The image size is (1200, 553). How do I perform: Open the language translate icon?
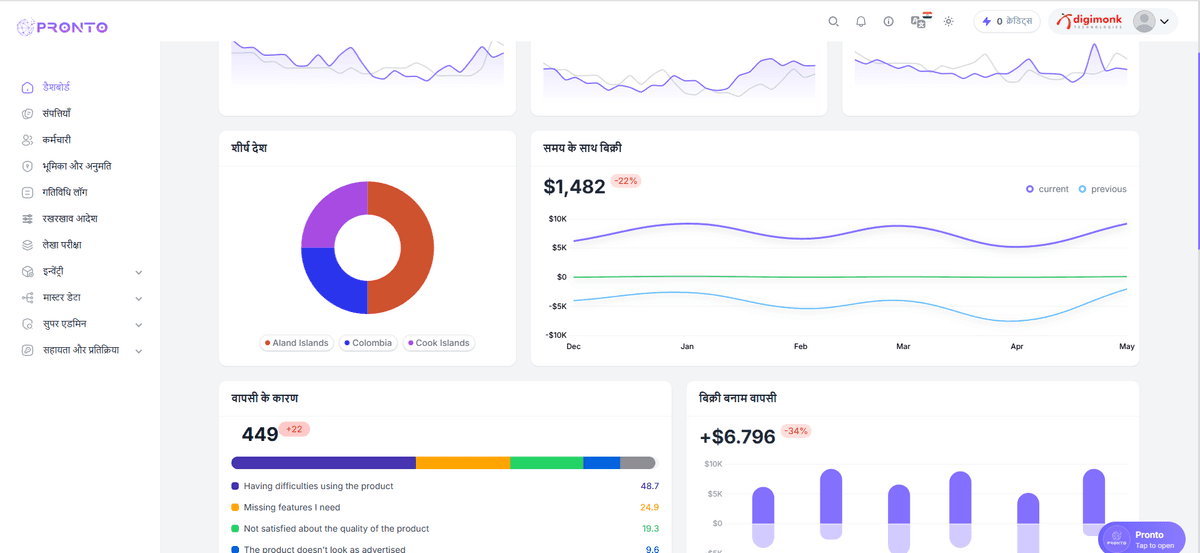click(x=919, y=22)
